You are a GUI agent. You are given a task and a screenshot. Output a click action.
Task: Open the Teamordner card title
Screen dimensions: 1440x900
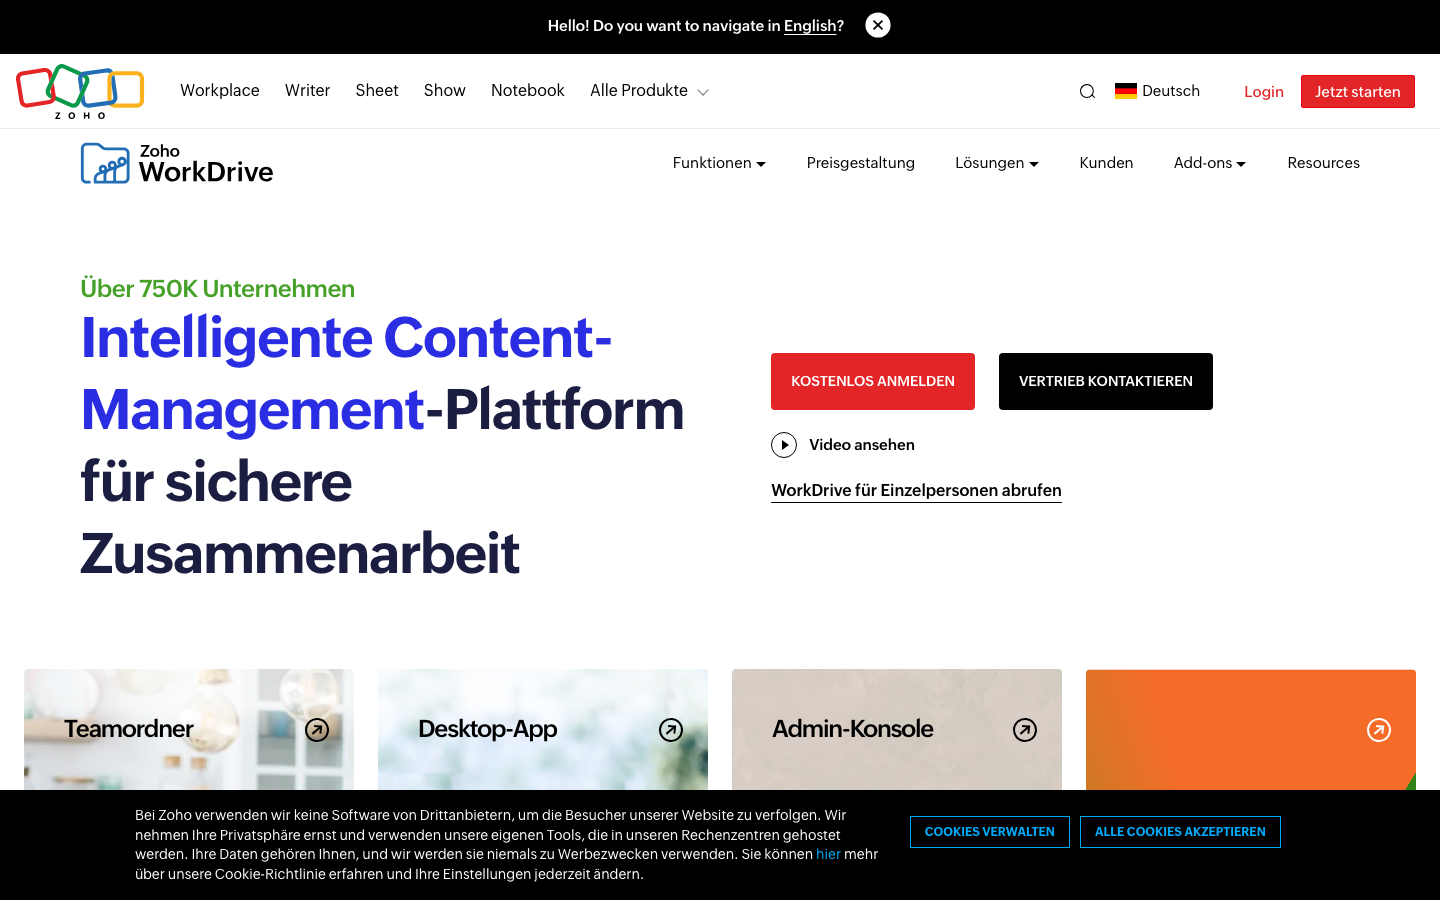[129, 729]
